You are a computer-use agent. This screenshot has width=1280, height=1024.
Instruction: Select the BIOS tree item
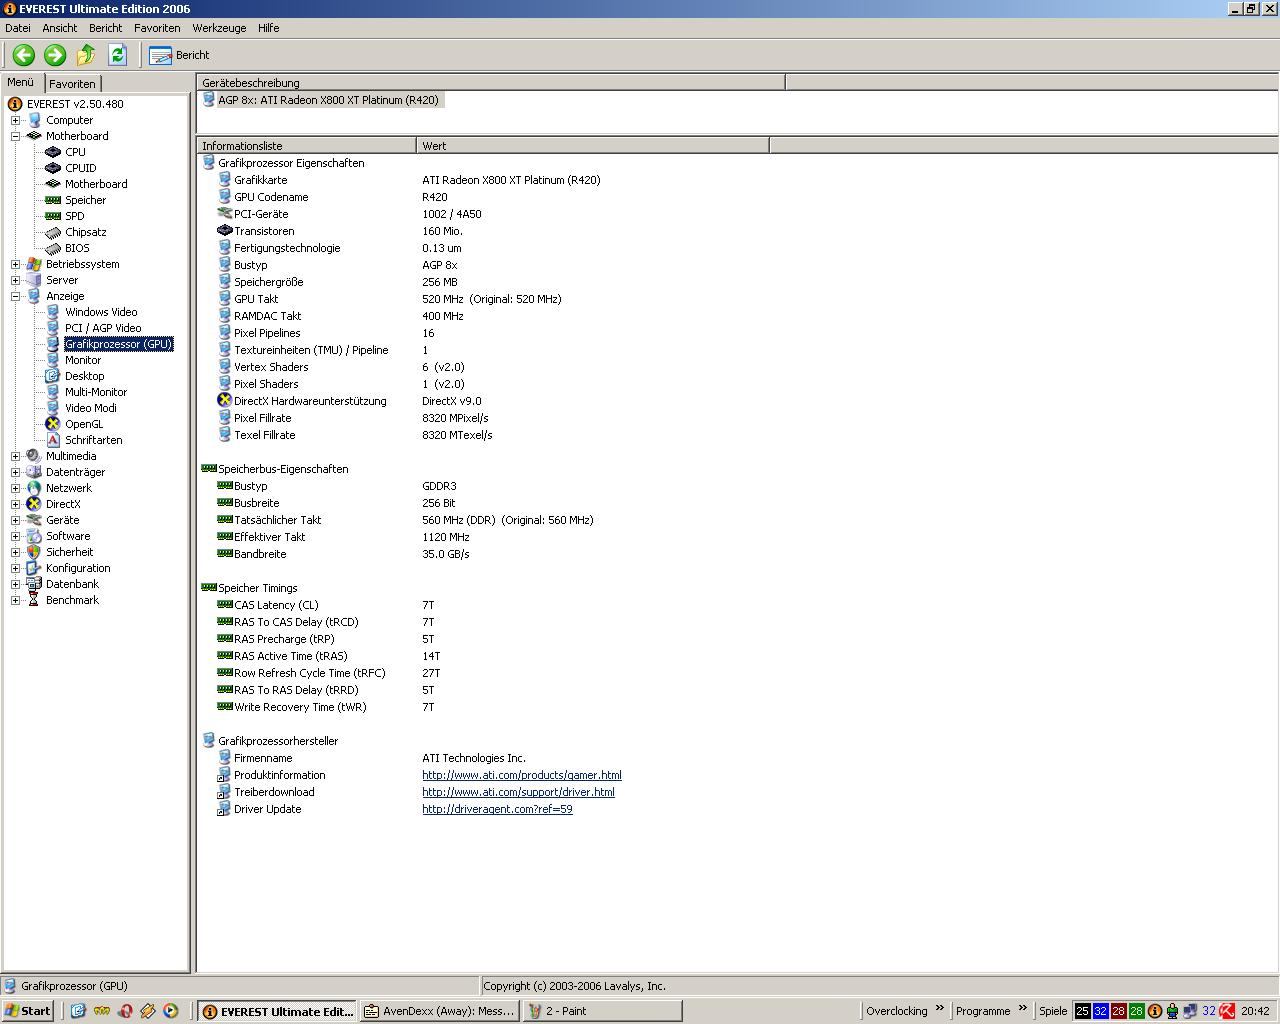click(x=77, y=248)
